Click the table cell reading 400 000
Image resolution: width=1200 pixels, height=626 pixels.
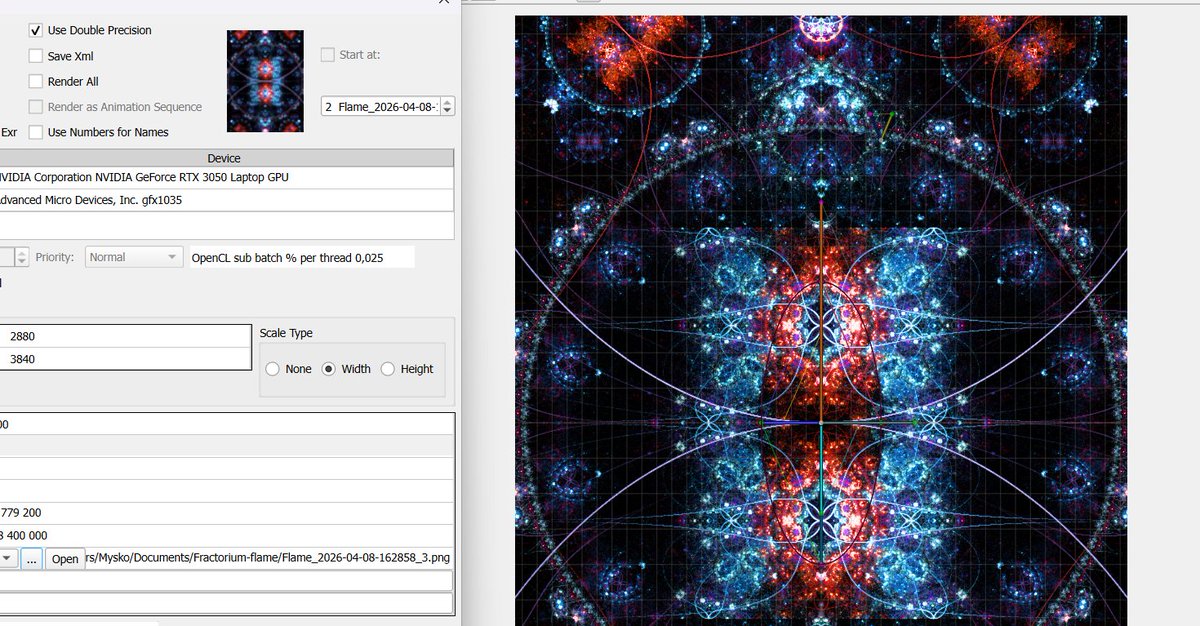(226, 536)
